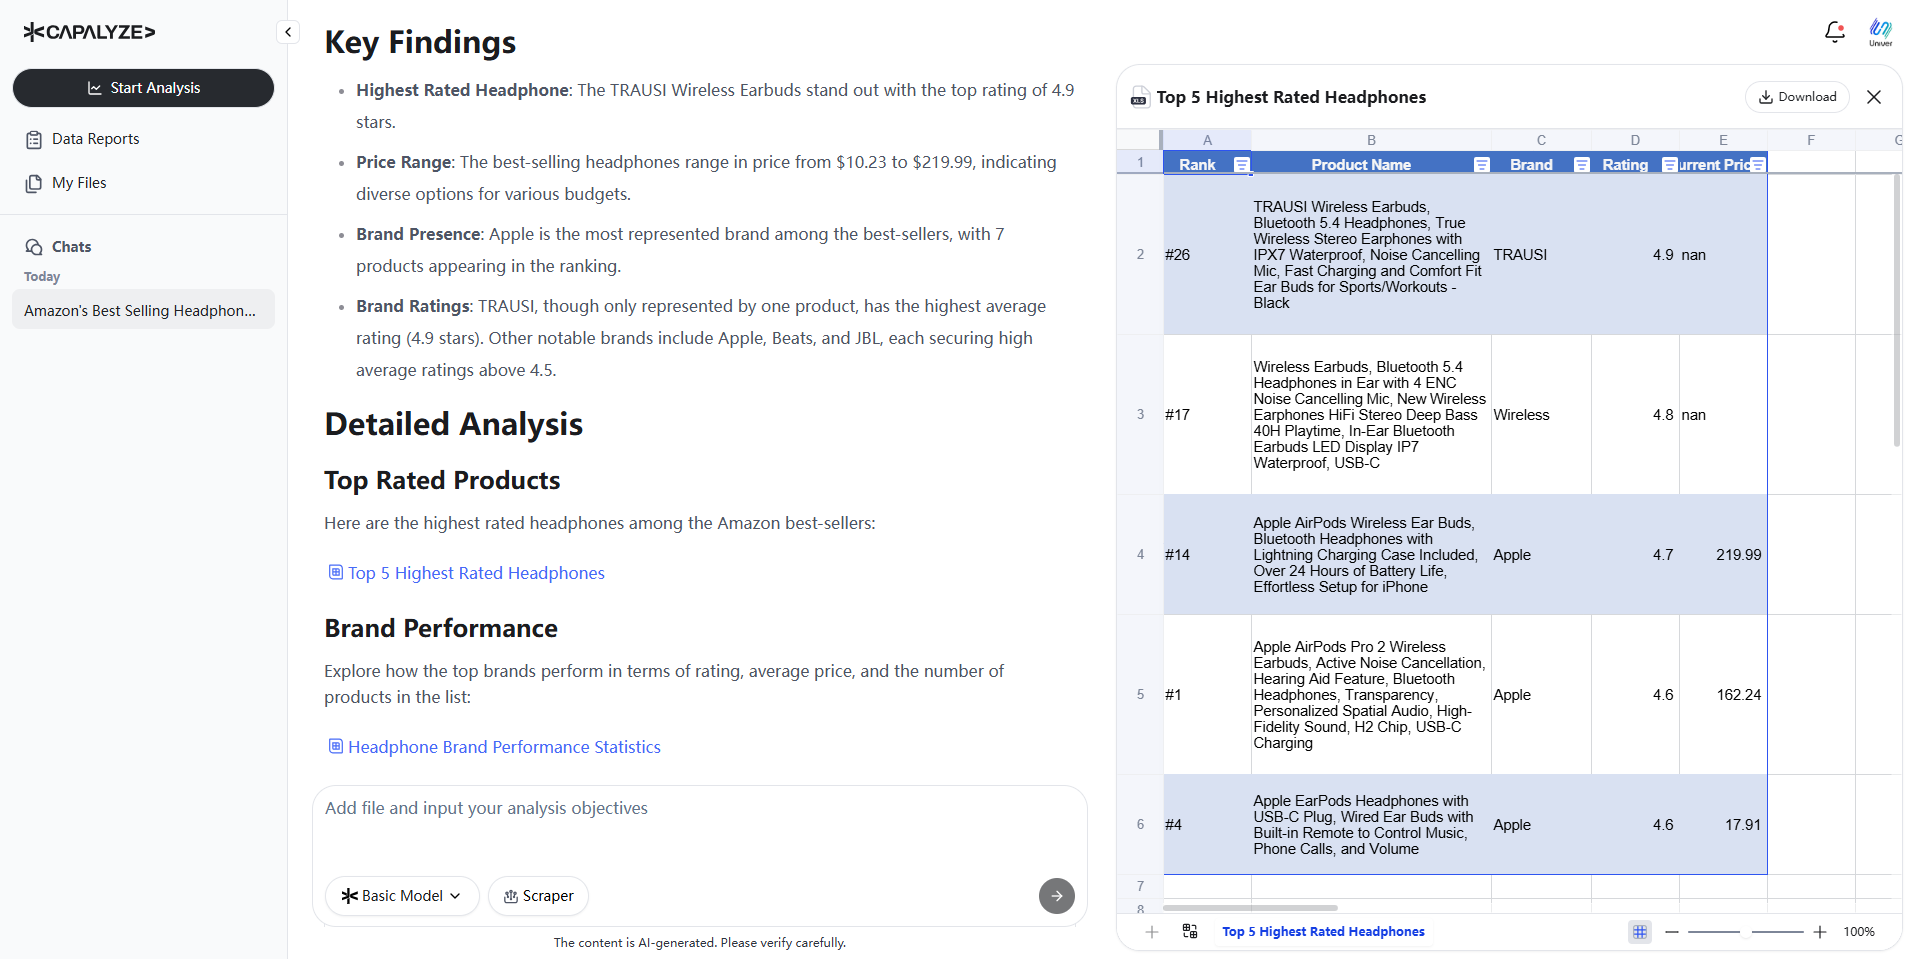Select the Top 5 Highest Rated Headphones sheet tab
Screen dimensions: 1920x959
1322,932
